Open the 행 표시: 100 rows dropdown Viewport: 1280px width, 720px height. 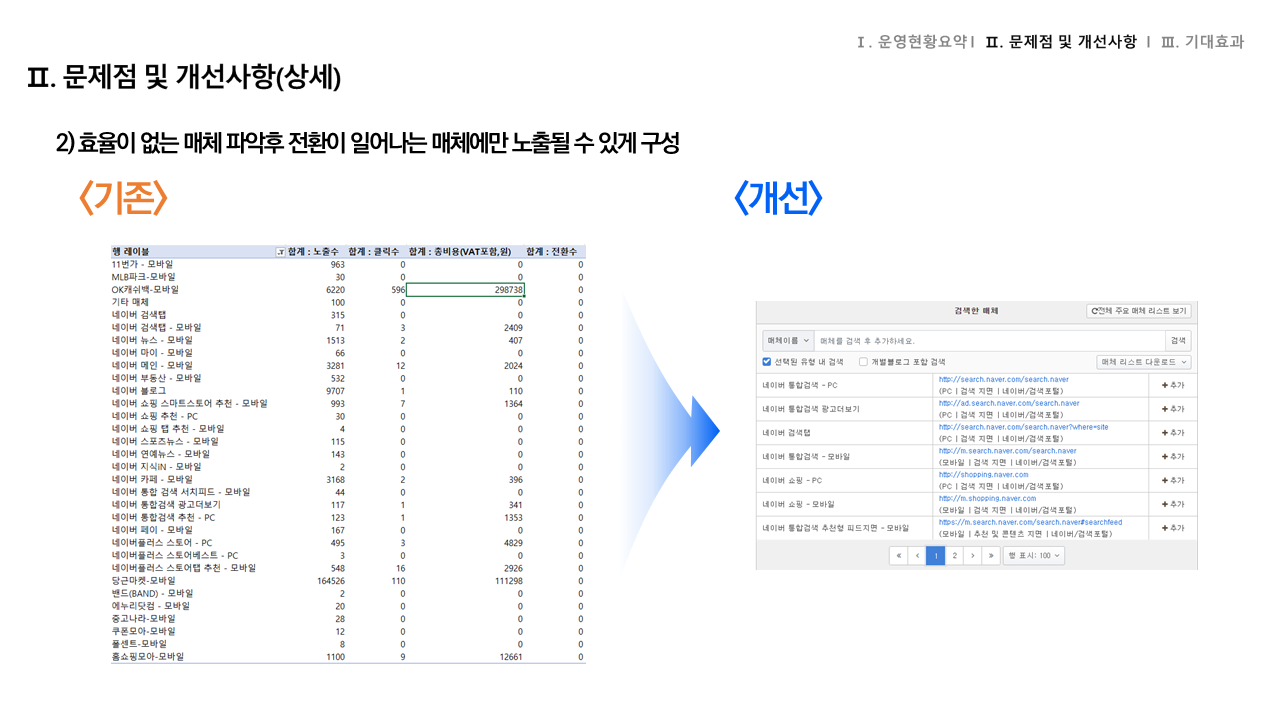pyautogui.click(x=1034, y=555)
